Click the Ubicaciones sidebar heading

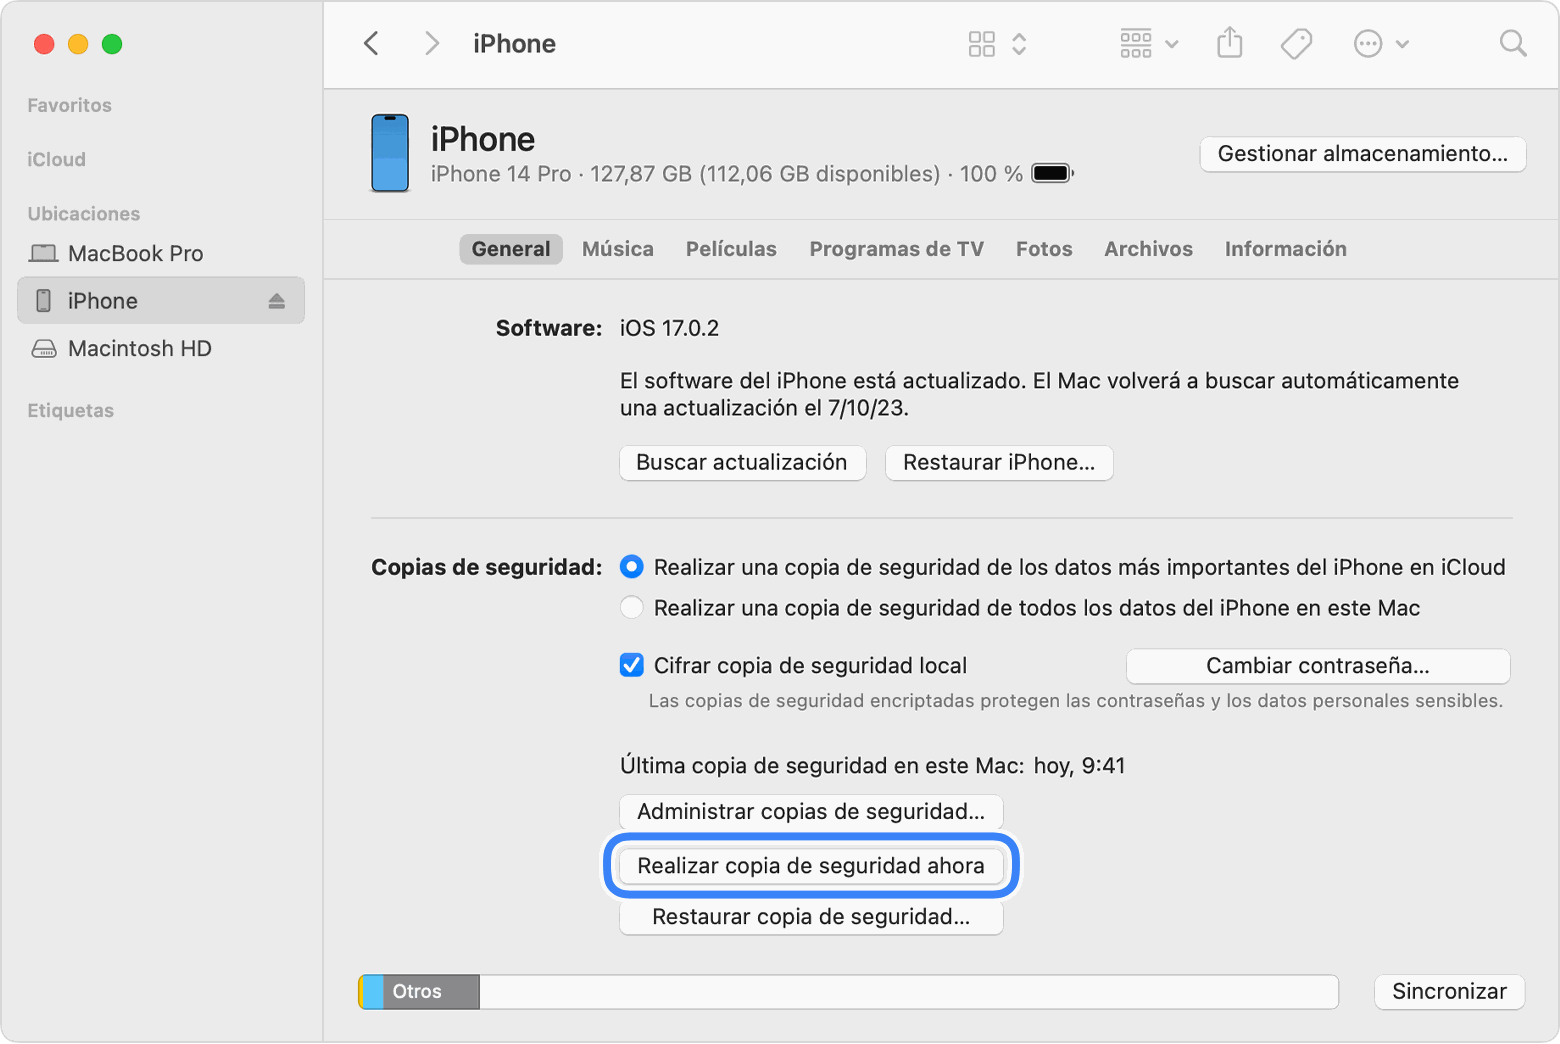84,213
